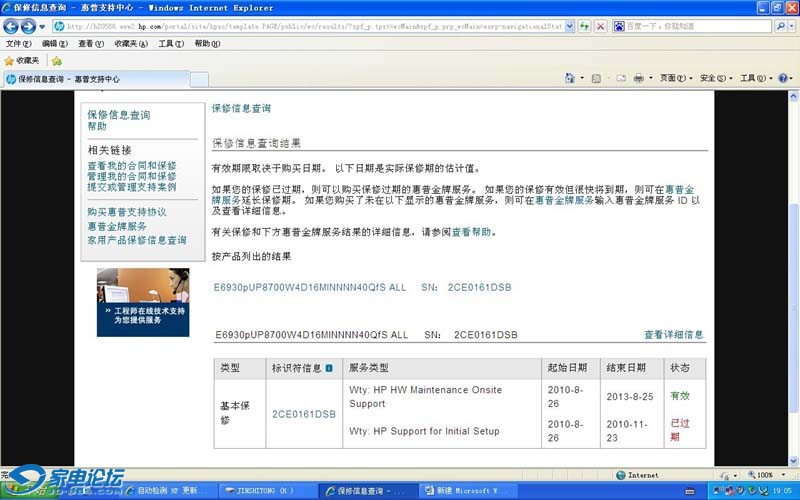The image size is (800, 500).
Task: Open the 帮助(H) menu
Action: pyautogui.click(x=207, y=44)
